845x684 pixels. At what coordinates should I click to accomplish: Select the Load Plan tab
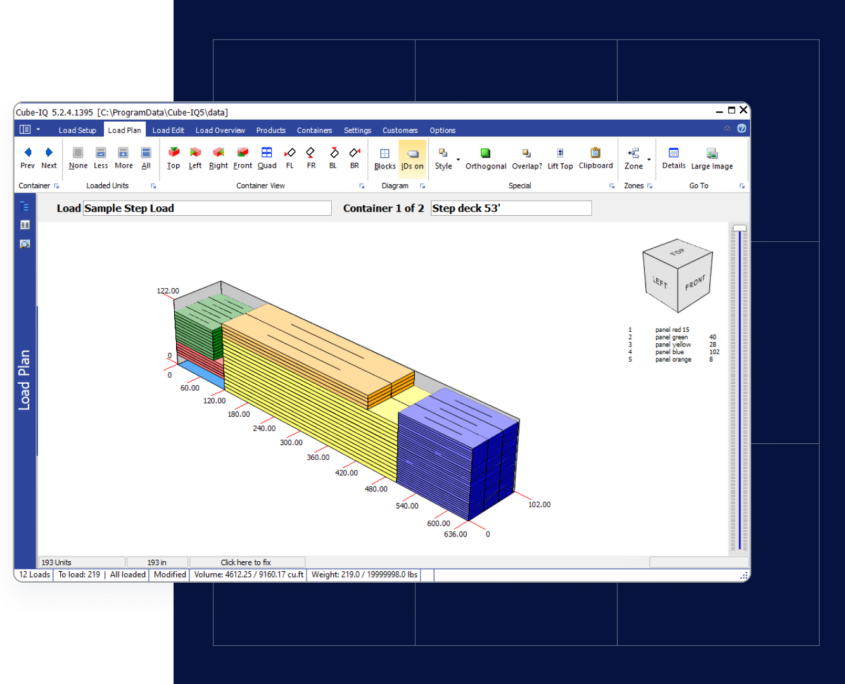click(x=124, y=130)
